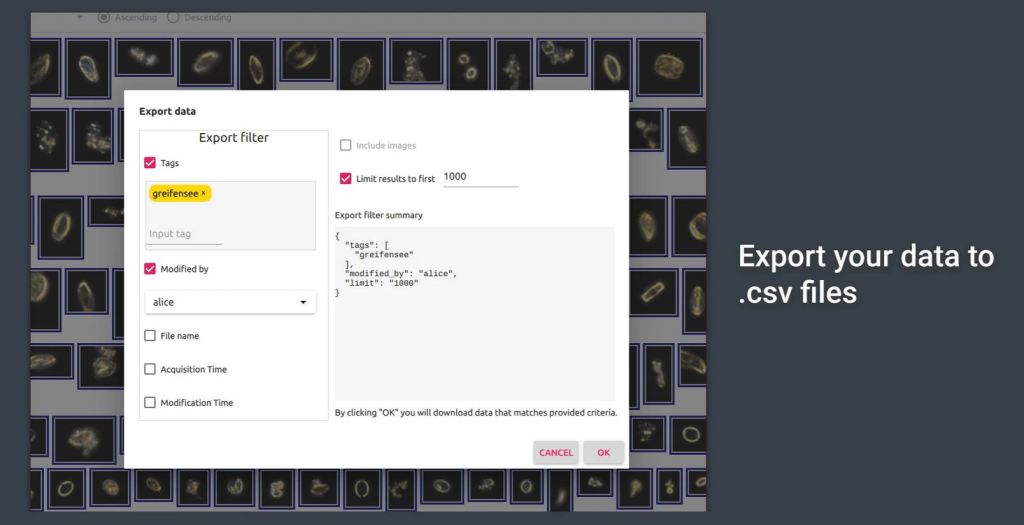This screenshot has height=525, width=1024.
Task: Choose the Descending sort radio button
Action: coord(173,17)
